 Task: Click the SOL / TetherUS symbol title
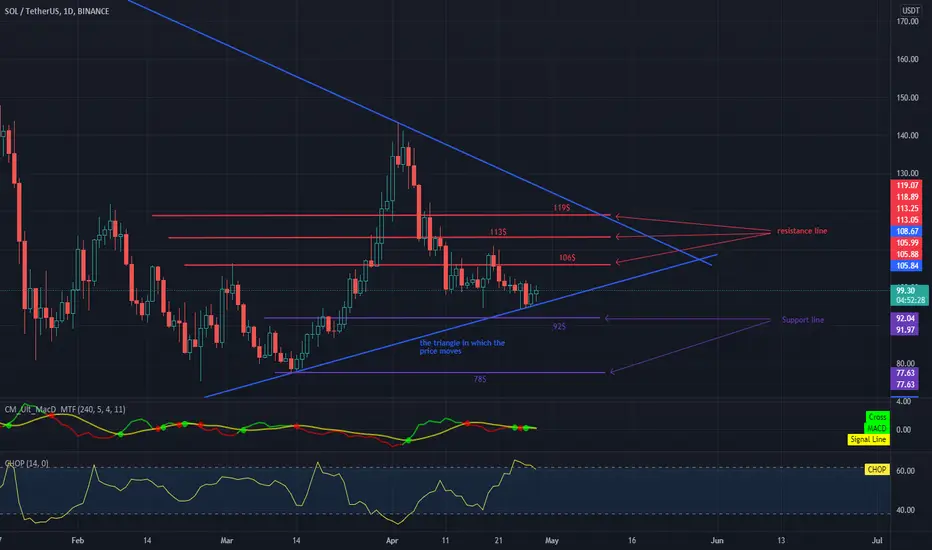pos(56,11)
